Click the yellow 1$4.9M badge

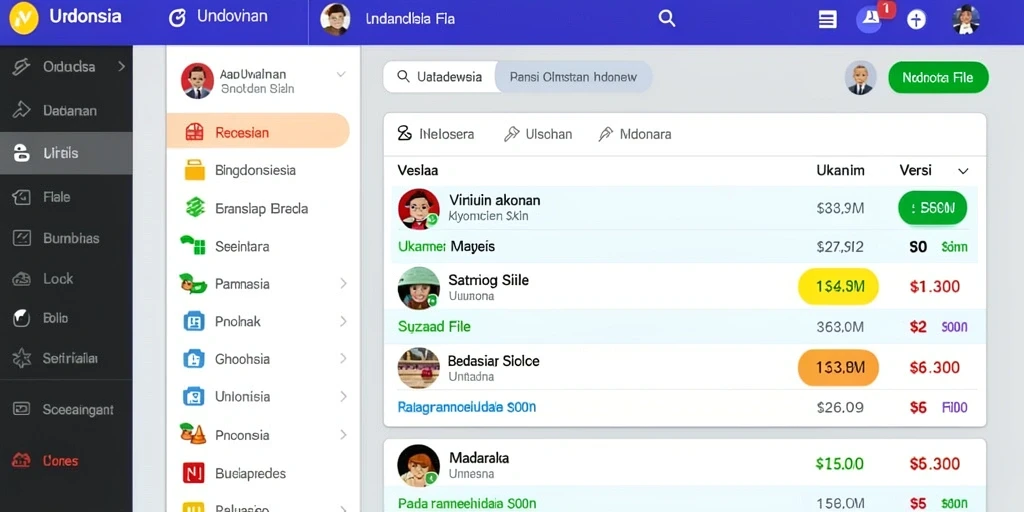coord(838,286)
